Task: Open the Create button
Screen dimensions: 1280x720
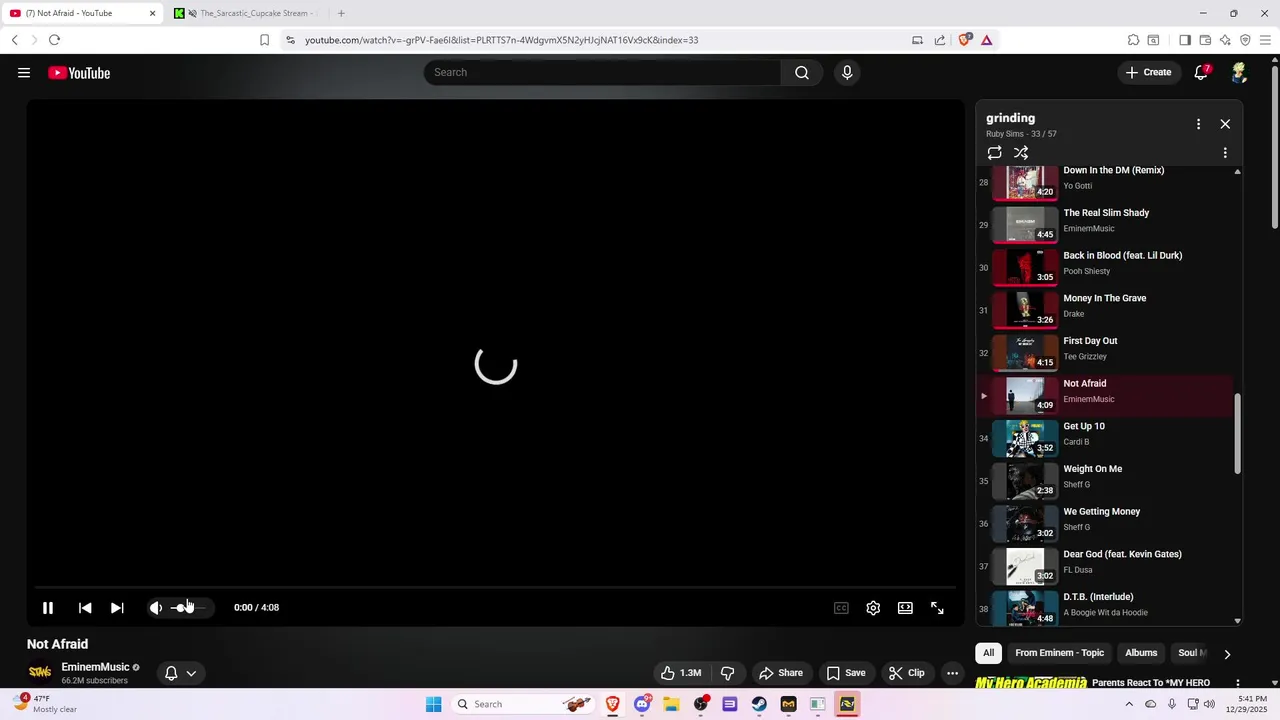Action: pos(1148,72)
